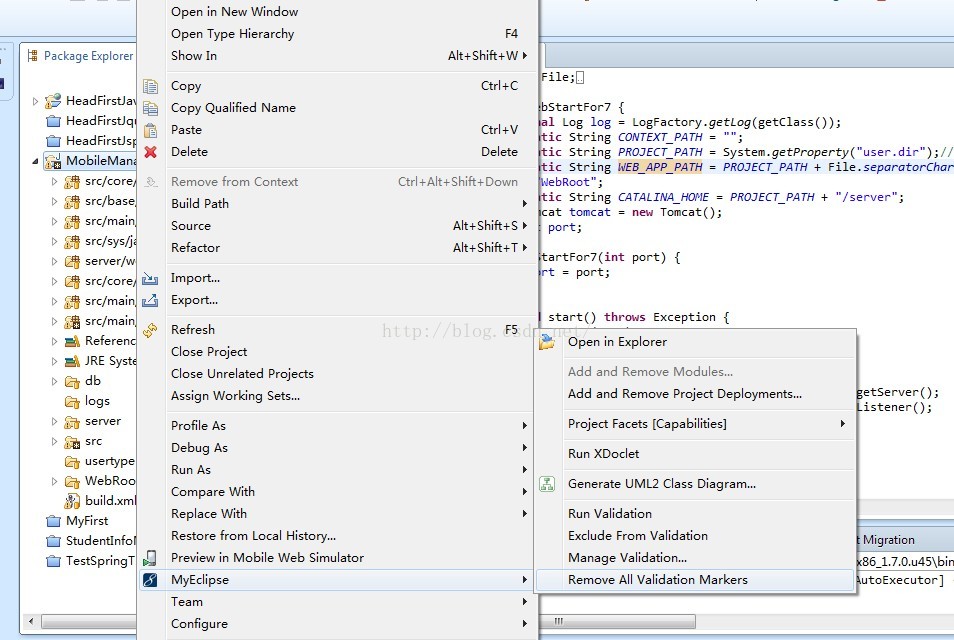Click the WebRoot folder icon
Viewport: 954px width, 640px height.
coord(72,481)
